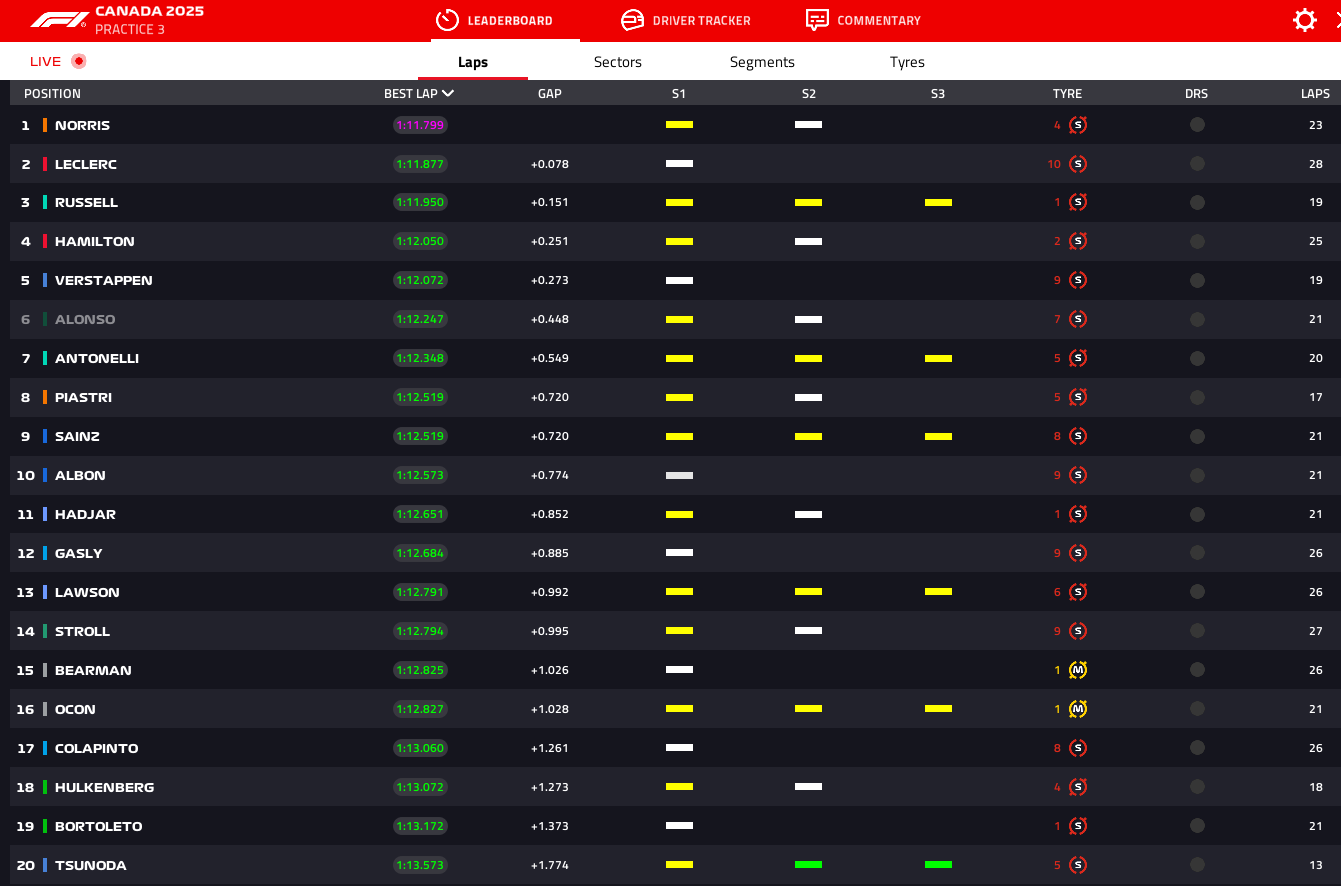Select the Sectors sub-tab

click(618, 62)
